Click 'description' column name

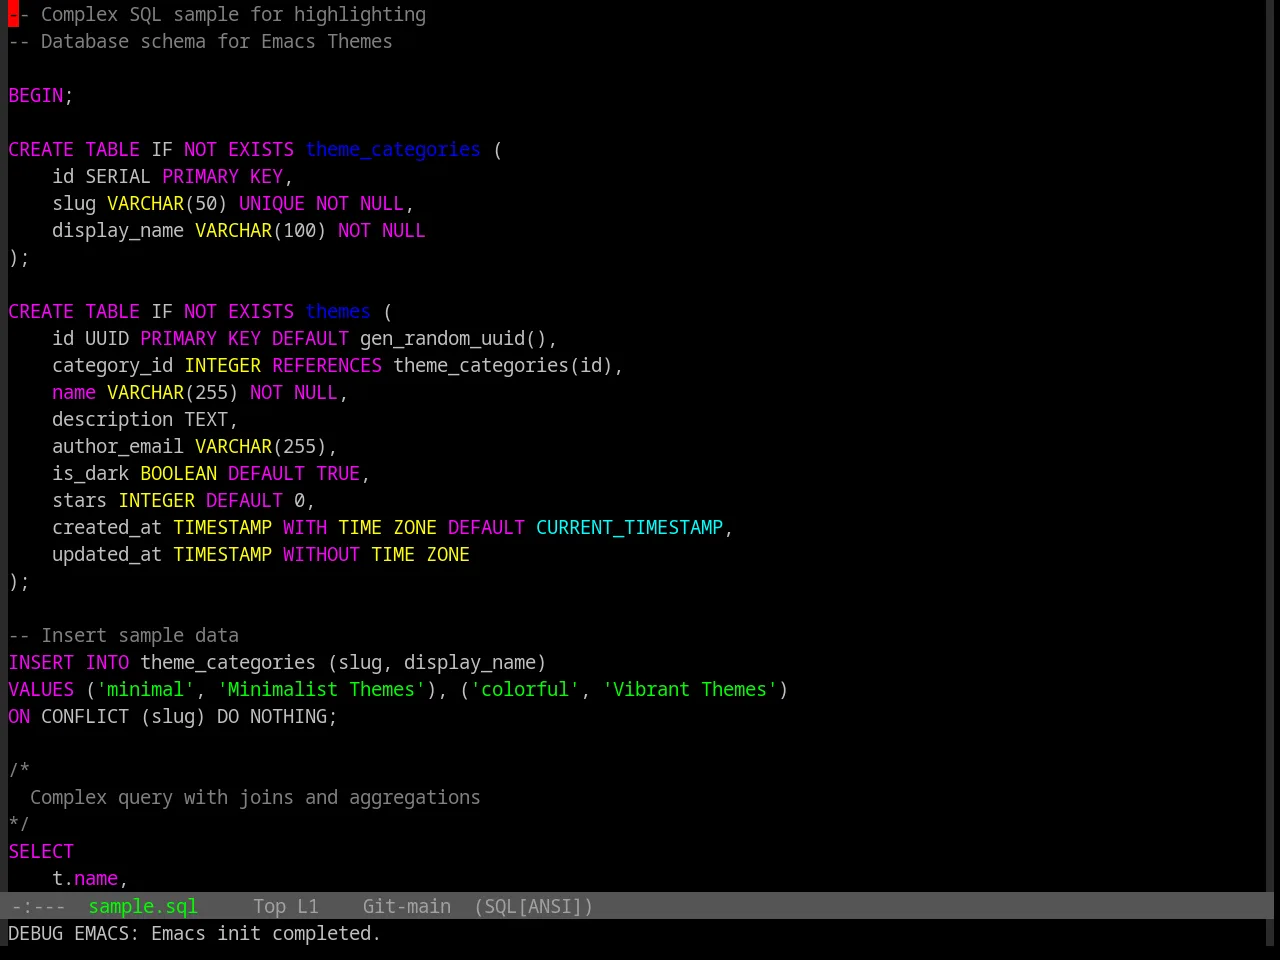(x=113, y=419)
